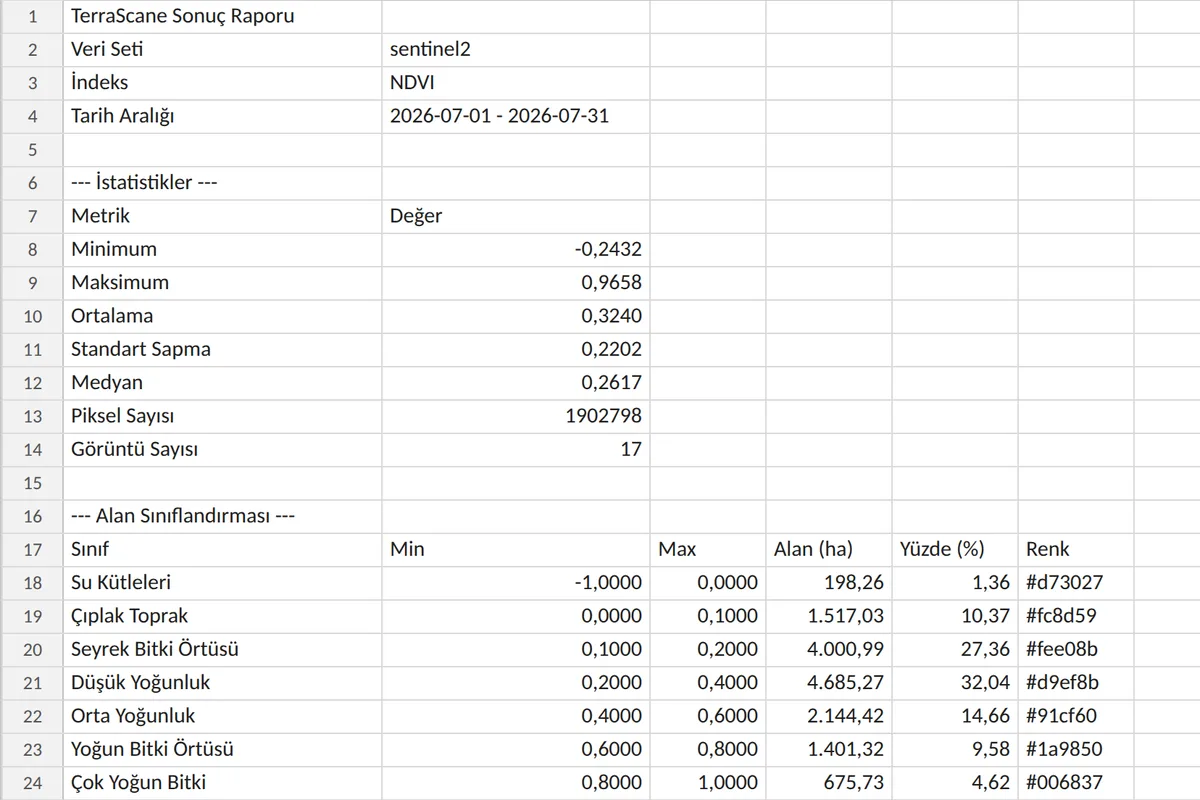Click the Minimum value '-0,2432'

[516, 249]
